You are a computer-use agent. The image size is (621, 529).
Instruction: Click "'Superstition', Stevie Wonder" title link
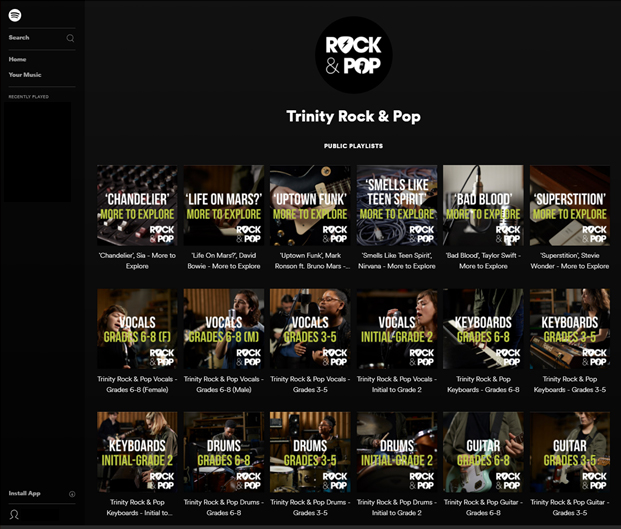pyautogui.click(x=570, y=261)
